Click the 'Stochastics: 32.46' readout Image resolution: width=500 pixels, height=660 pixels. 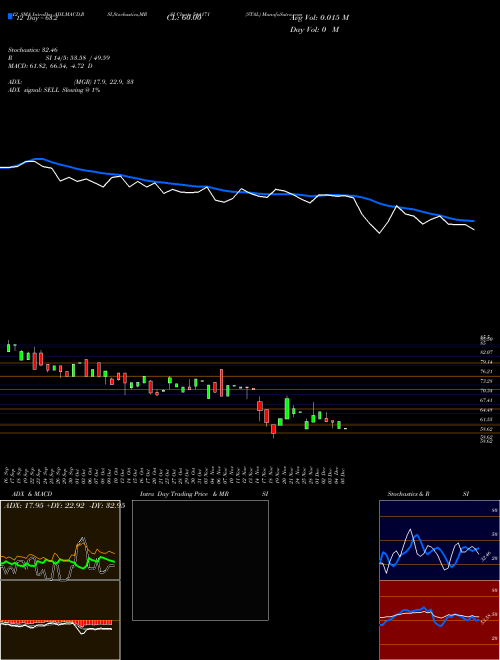tap(31, 50)
